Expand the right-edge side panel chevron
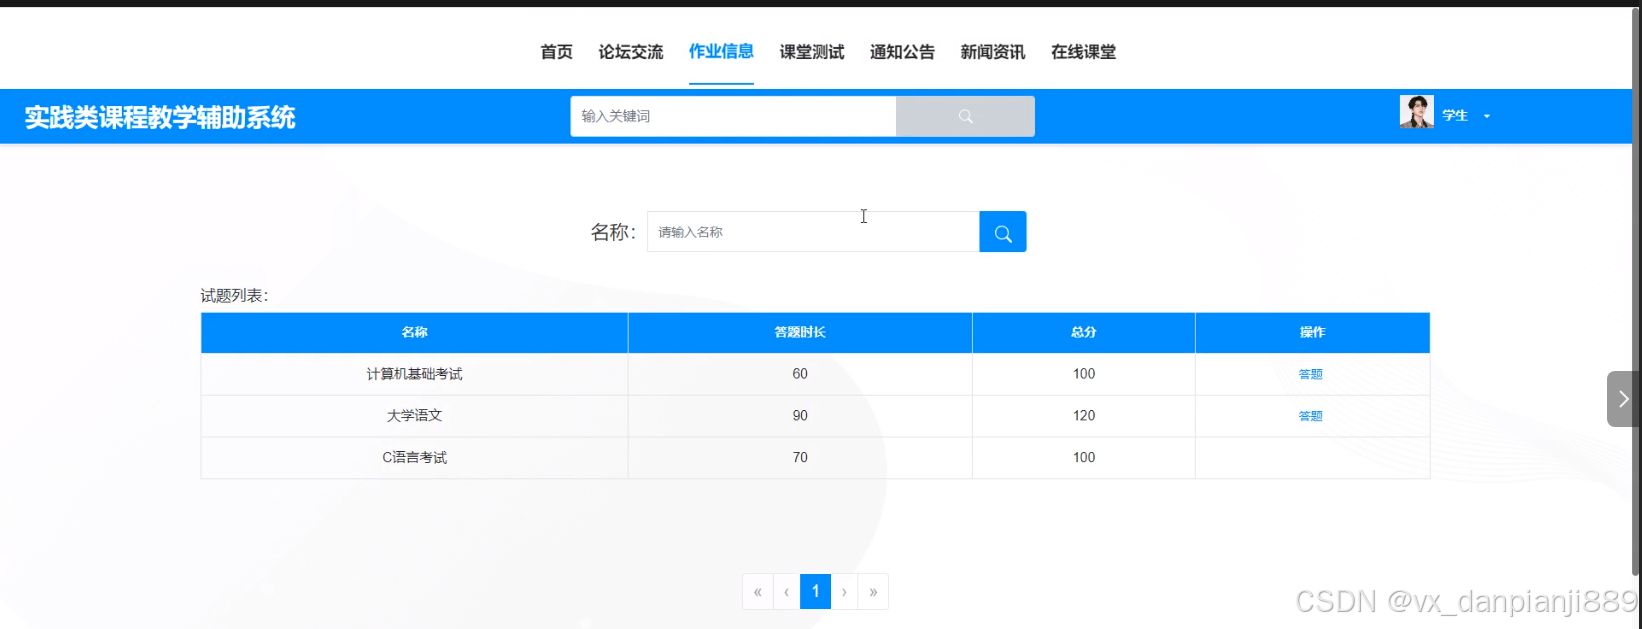The height and width of the screenshot is (629, 1642). pyautogui.click(x=1622, y=399)
